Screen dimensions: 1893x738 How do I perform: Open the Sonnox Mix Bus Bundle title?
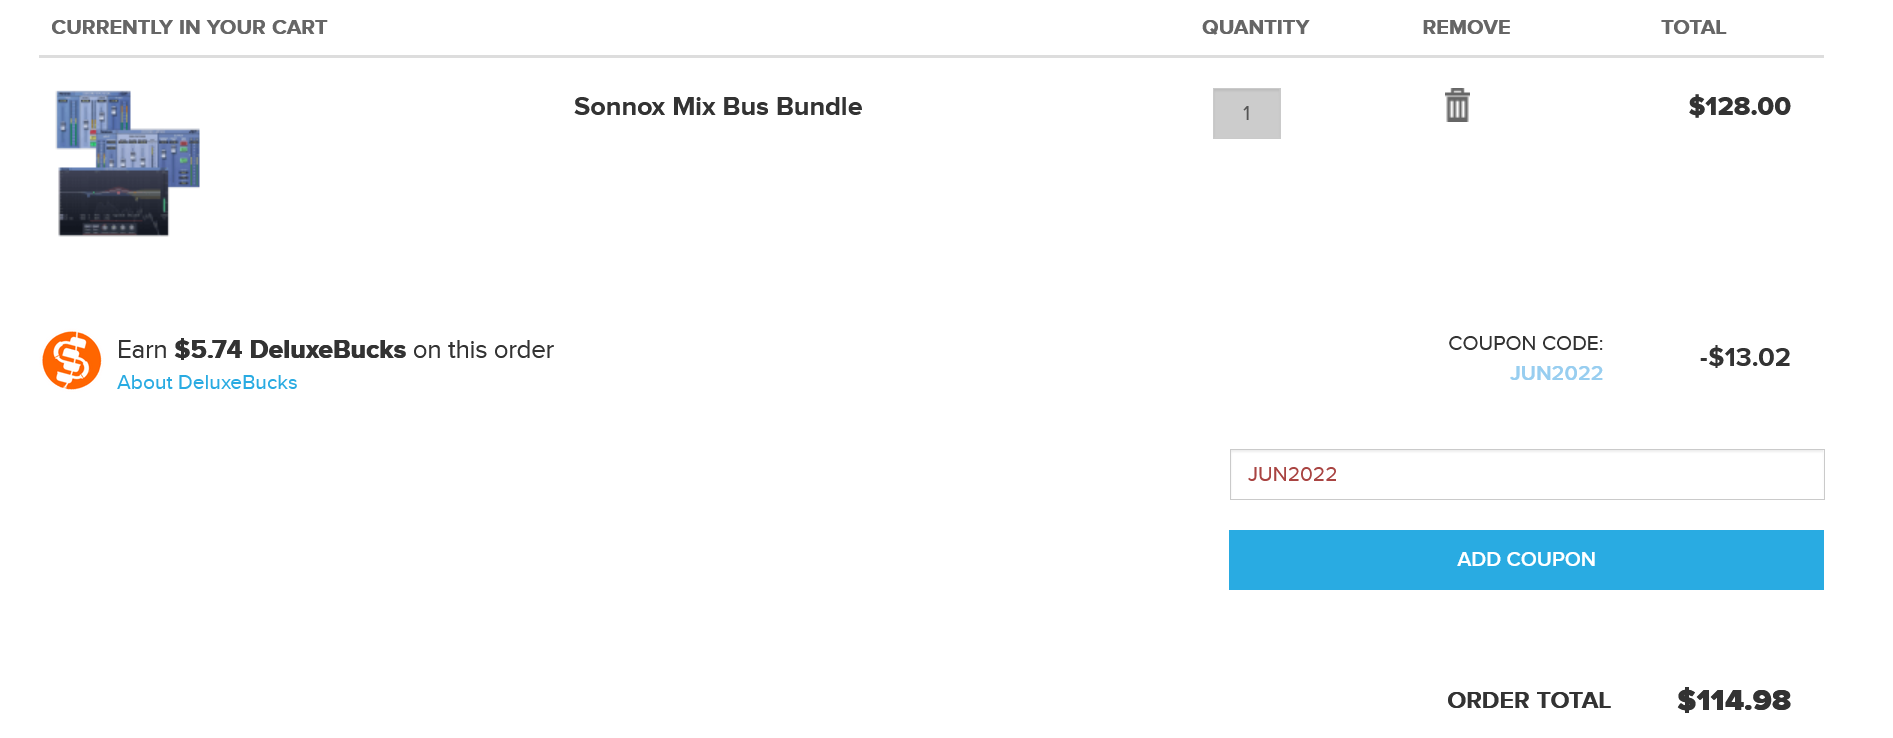coord(717,107)
